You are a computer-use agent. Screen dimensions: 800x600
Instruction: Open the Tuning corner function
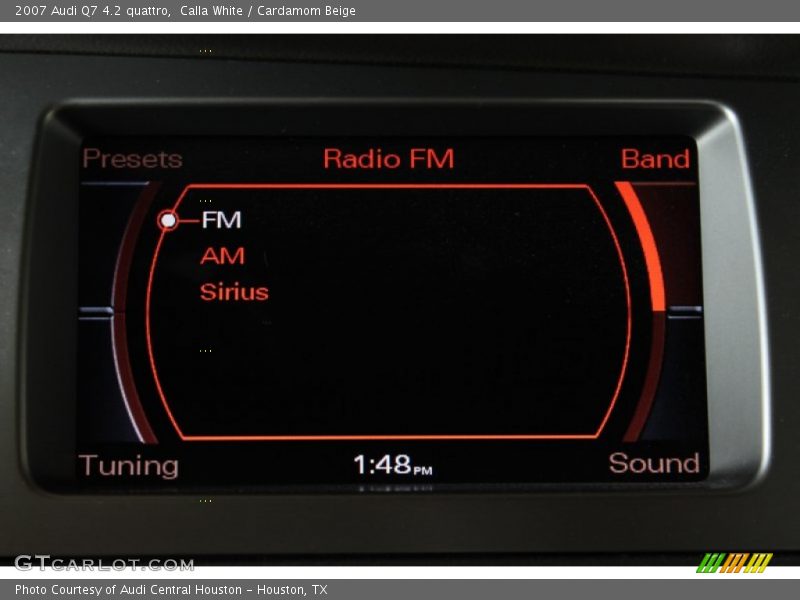[x=129, y=465]
